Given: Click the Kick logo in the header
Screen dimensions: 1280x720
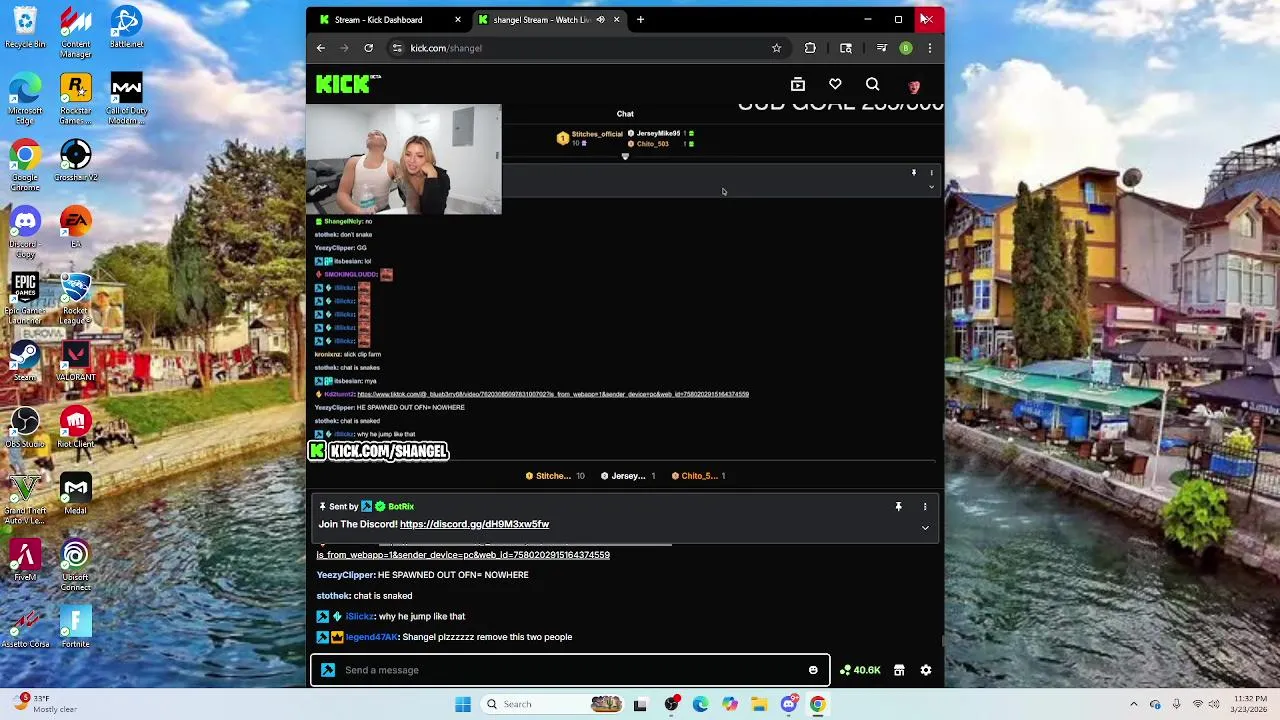Looking at the screenshot, I should point(347,85).
